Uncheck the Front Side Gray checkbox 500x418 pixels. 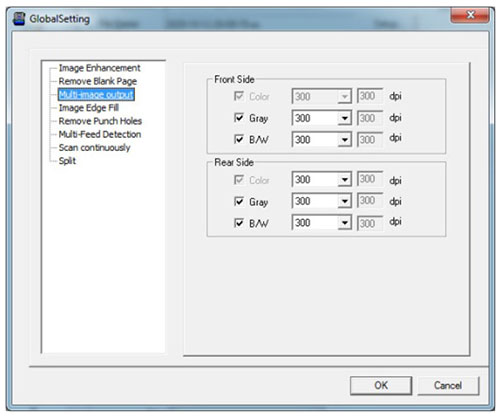pyautogui.click(x=239, y=118)
